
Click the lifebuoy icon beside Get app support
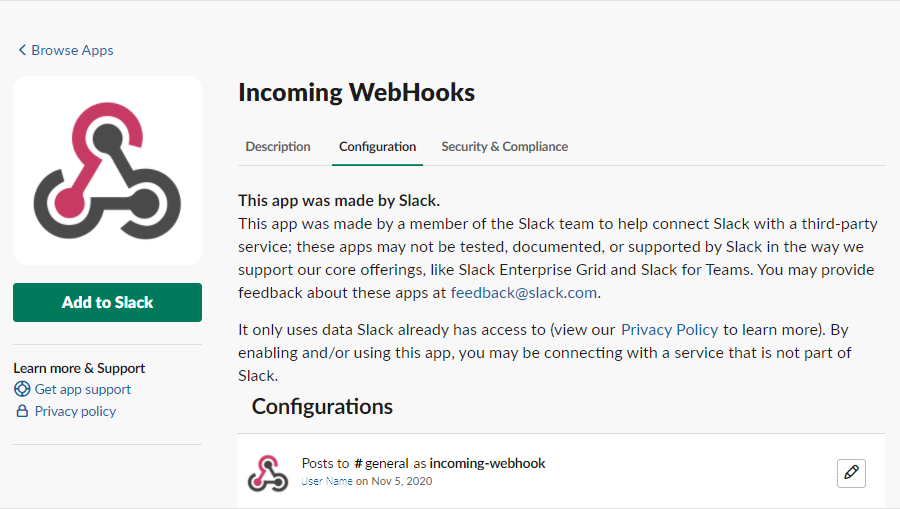tap(22, 389)
